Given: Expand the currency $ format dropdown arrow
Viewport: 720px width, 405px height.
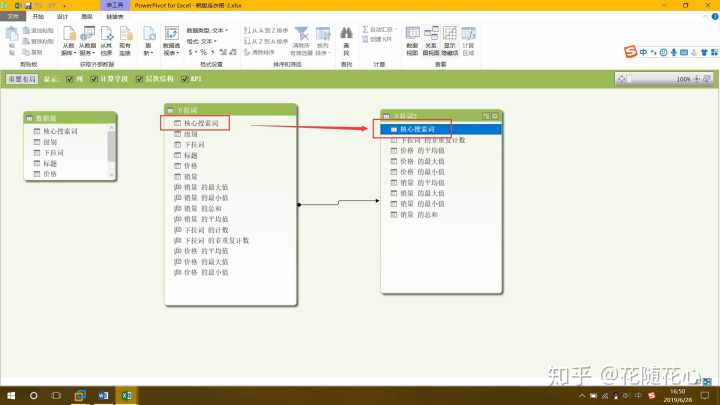Looking at the screenshot, I should click(196, 52).
